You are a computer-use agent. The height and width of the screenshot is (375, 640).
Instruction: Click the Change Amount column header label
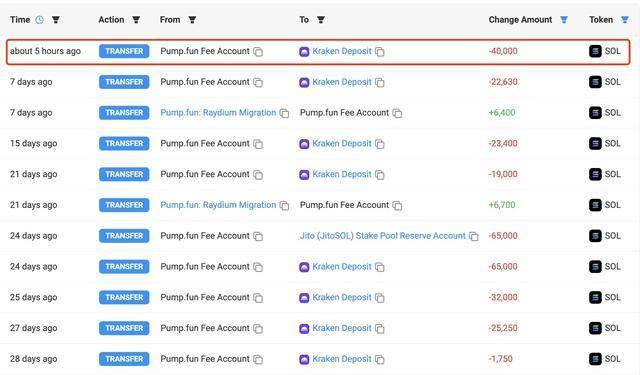[x=520, y=20]
